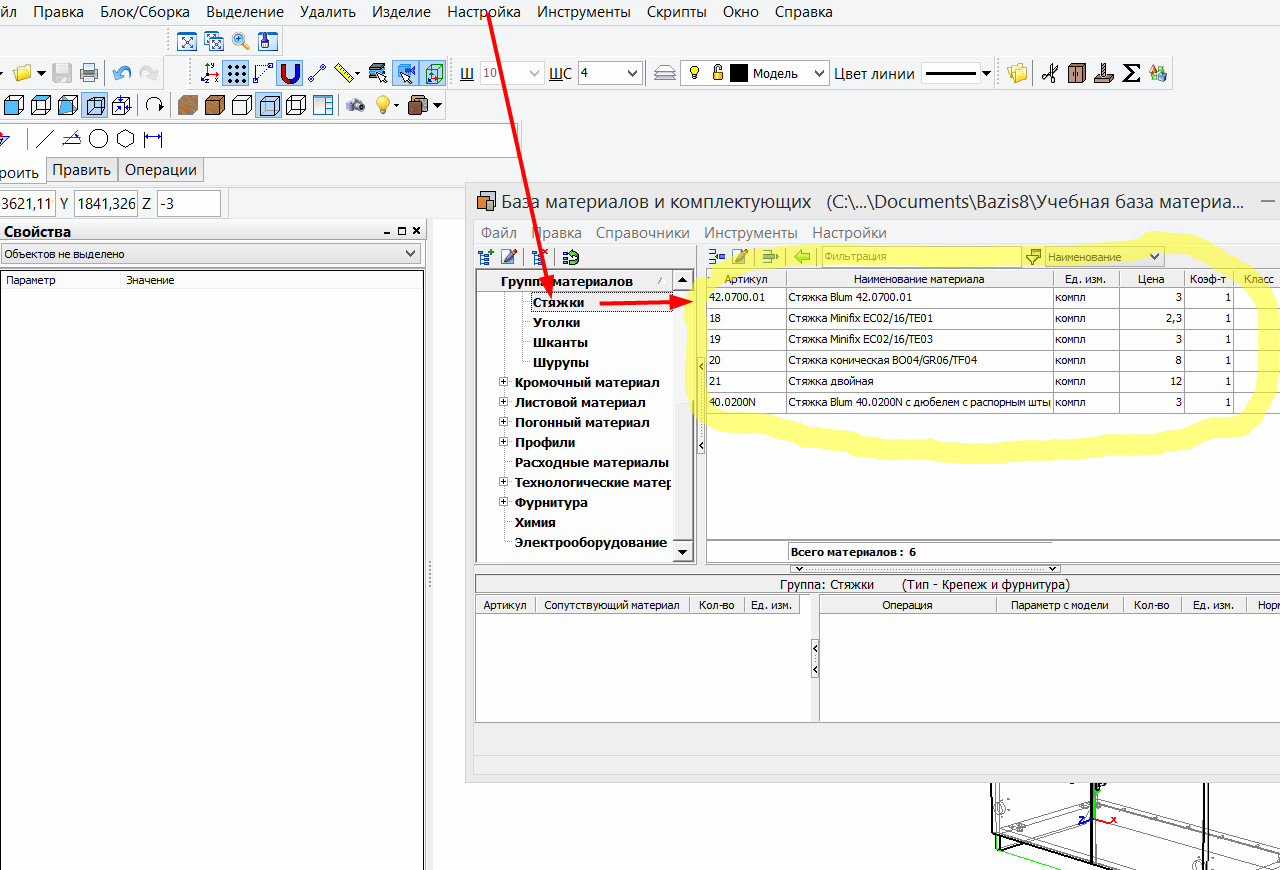
Task: Click the zoom magnifier icon in top toolbar
Action: click(x=241, y=41)
